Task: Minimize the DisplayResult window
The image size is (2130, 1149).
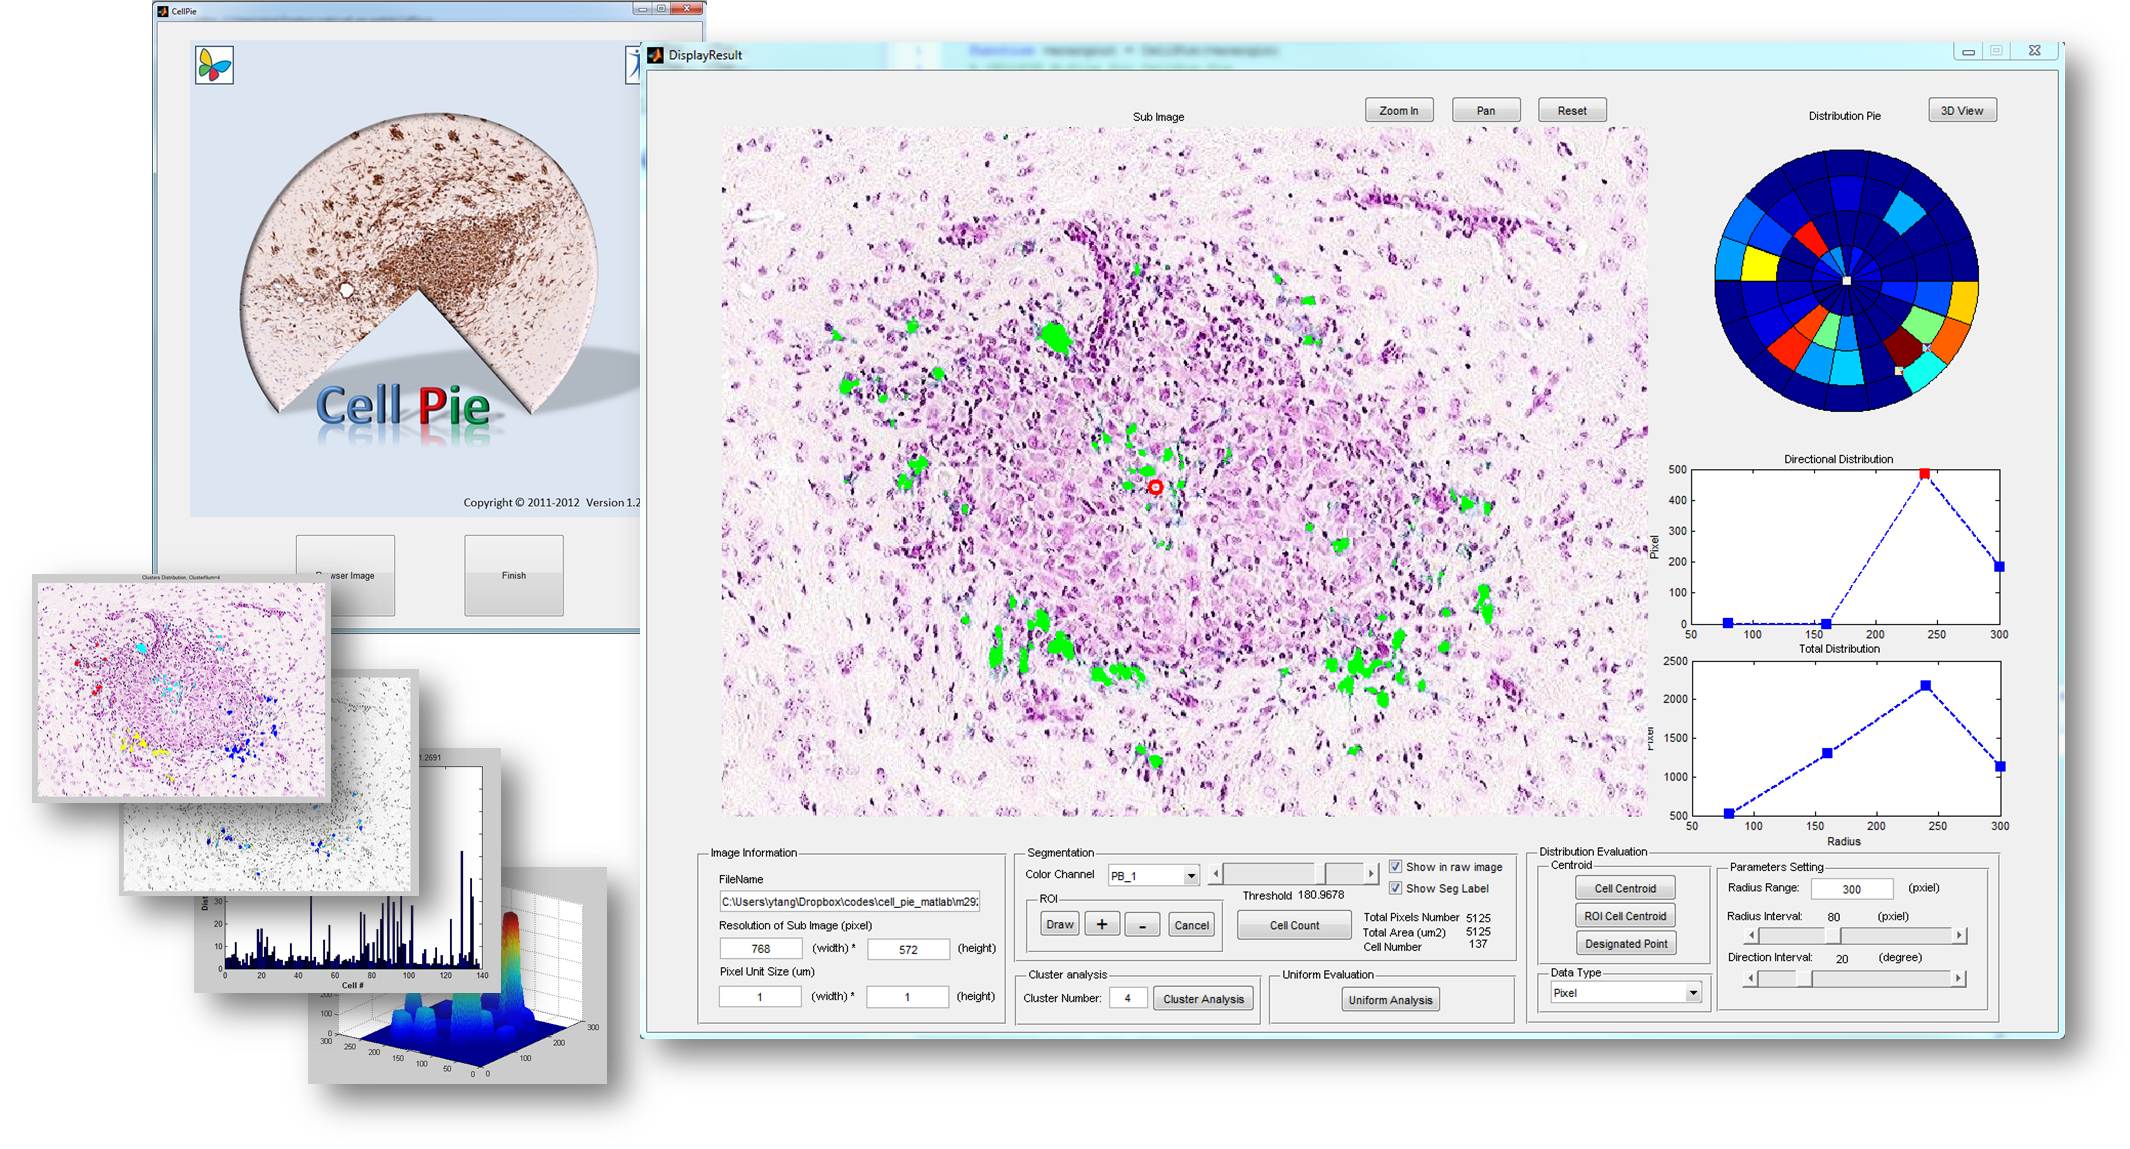Action: pyautogui.click(x=1968, y=51)
